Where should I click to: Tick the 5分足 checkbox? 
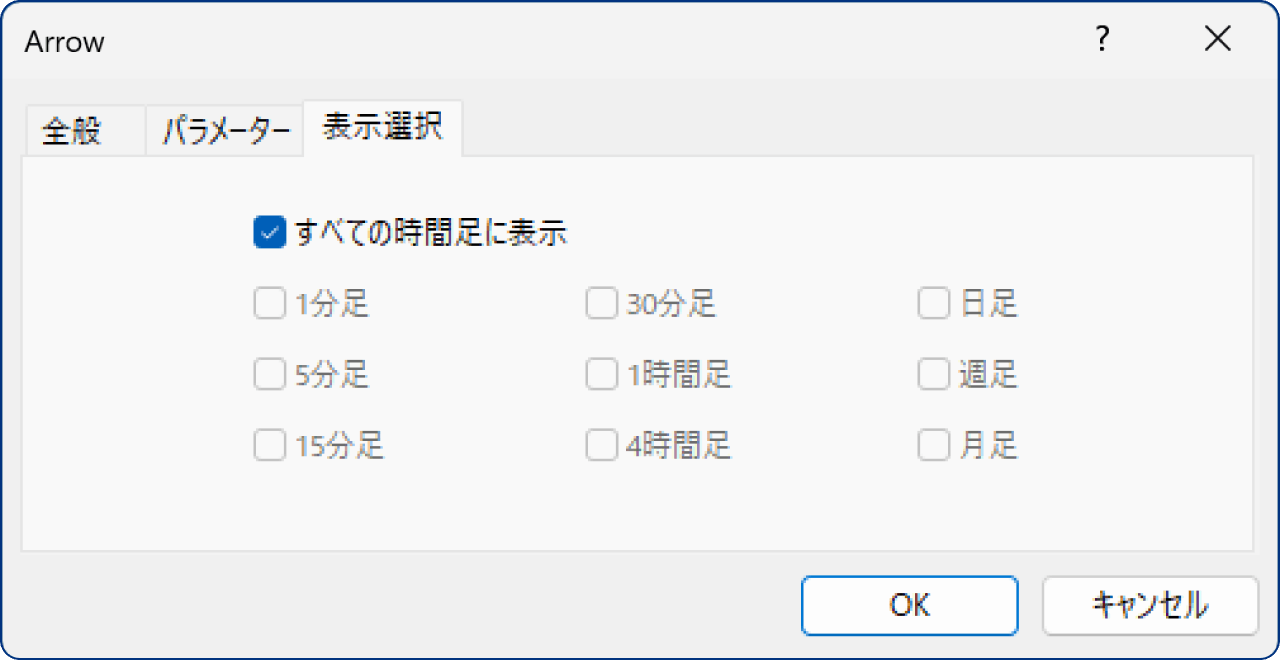pos(270,375)
